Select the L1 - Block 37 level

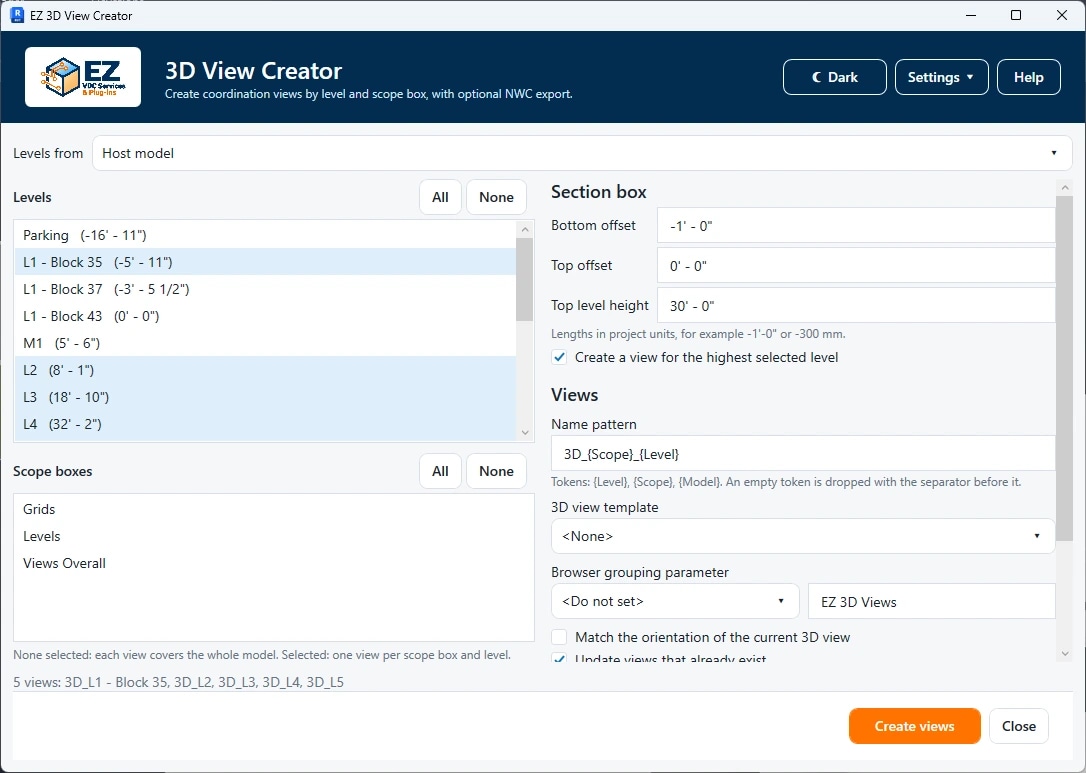point(265,289)
